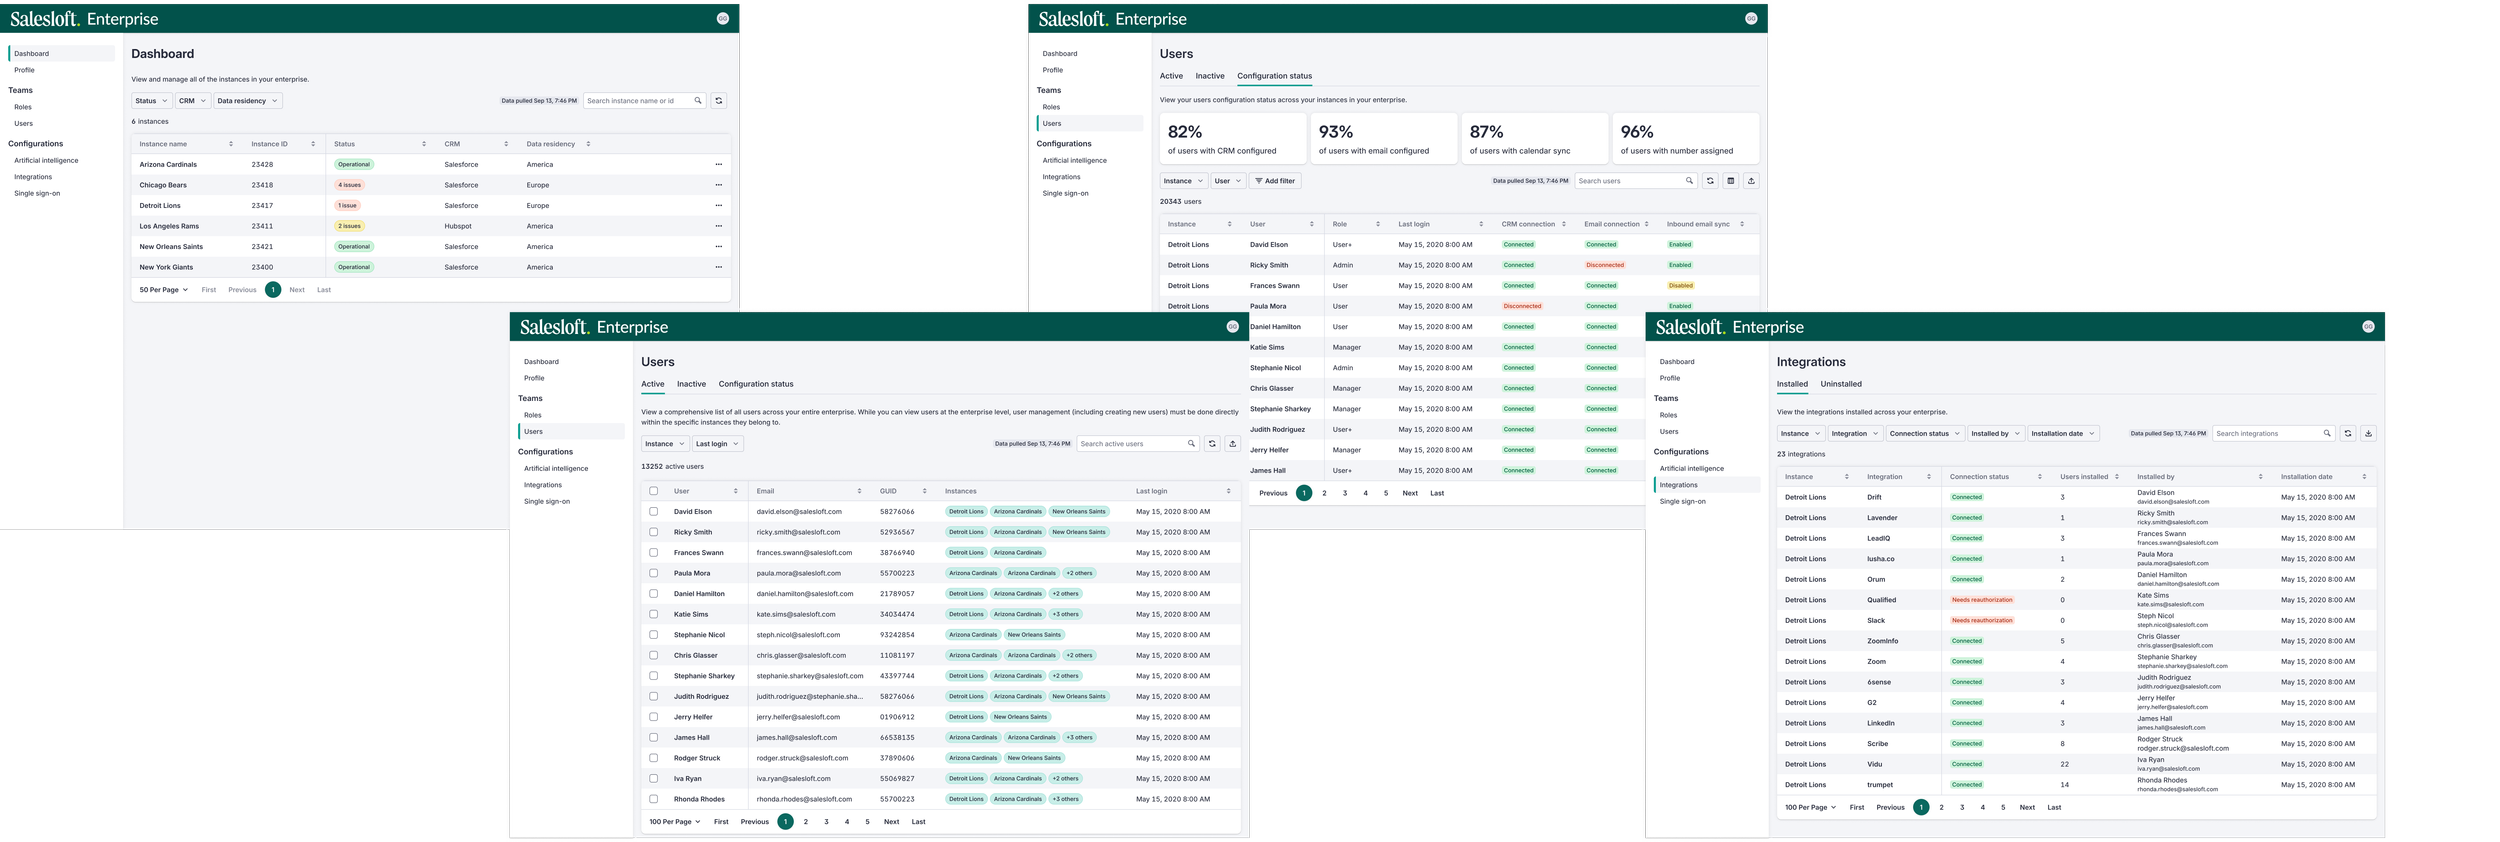Click refresh icon in Configuration status window
2500x842 pixels.
pos(1710,181)
